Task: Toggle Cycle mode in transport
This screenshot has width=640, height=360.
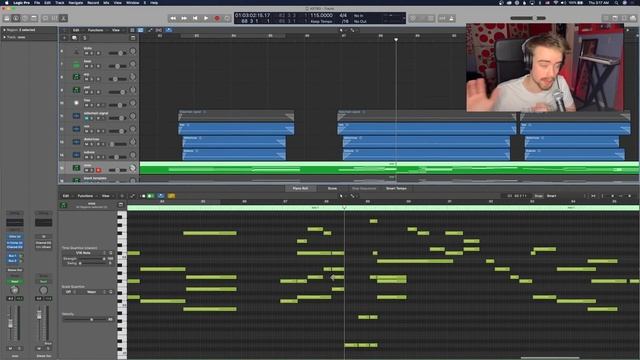Action: tap(227, 18)
